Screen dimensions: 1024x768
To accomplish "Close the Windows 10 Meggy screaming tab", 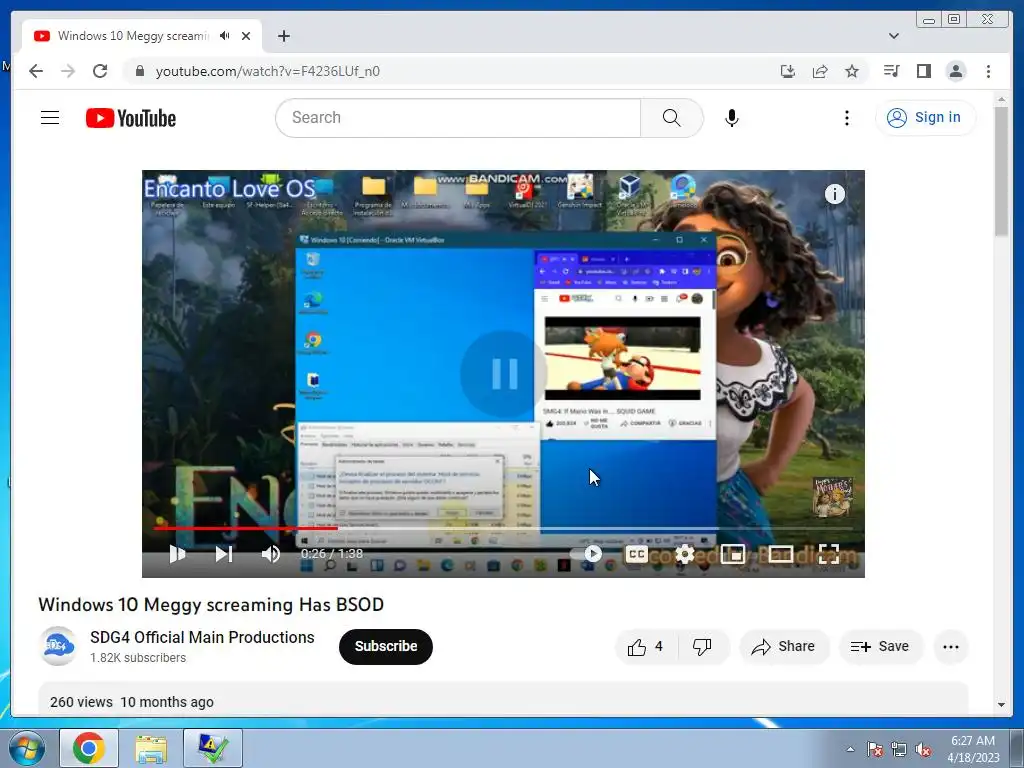I will (x=246, y=36).
